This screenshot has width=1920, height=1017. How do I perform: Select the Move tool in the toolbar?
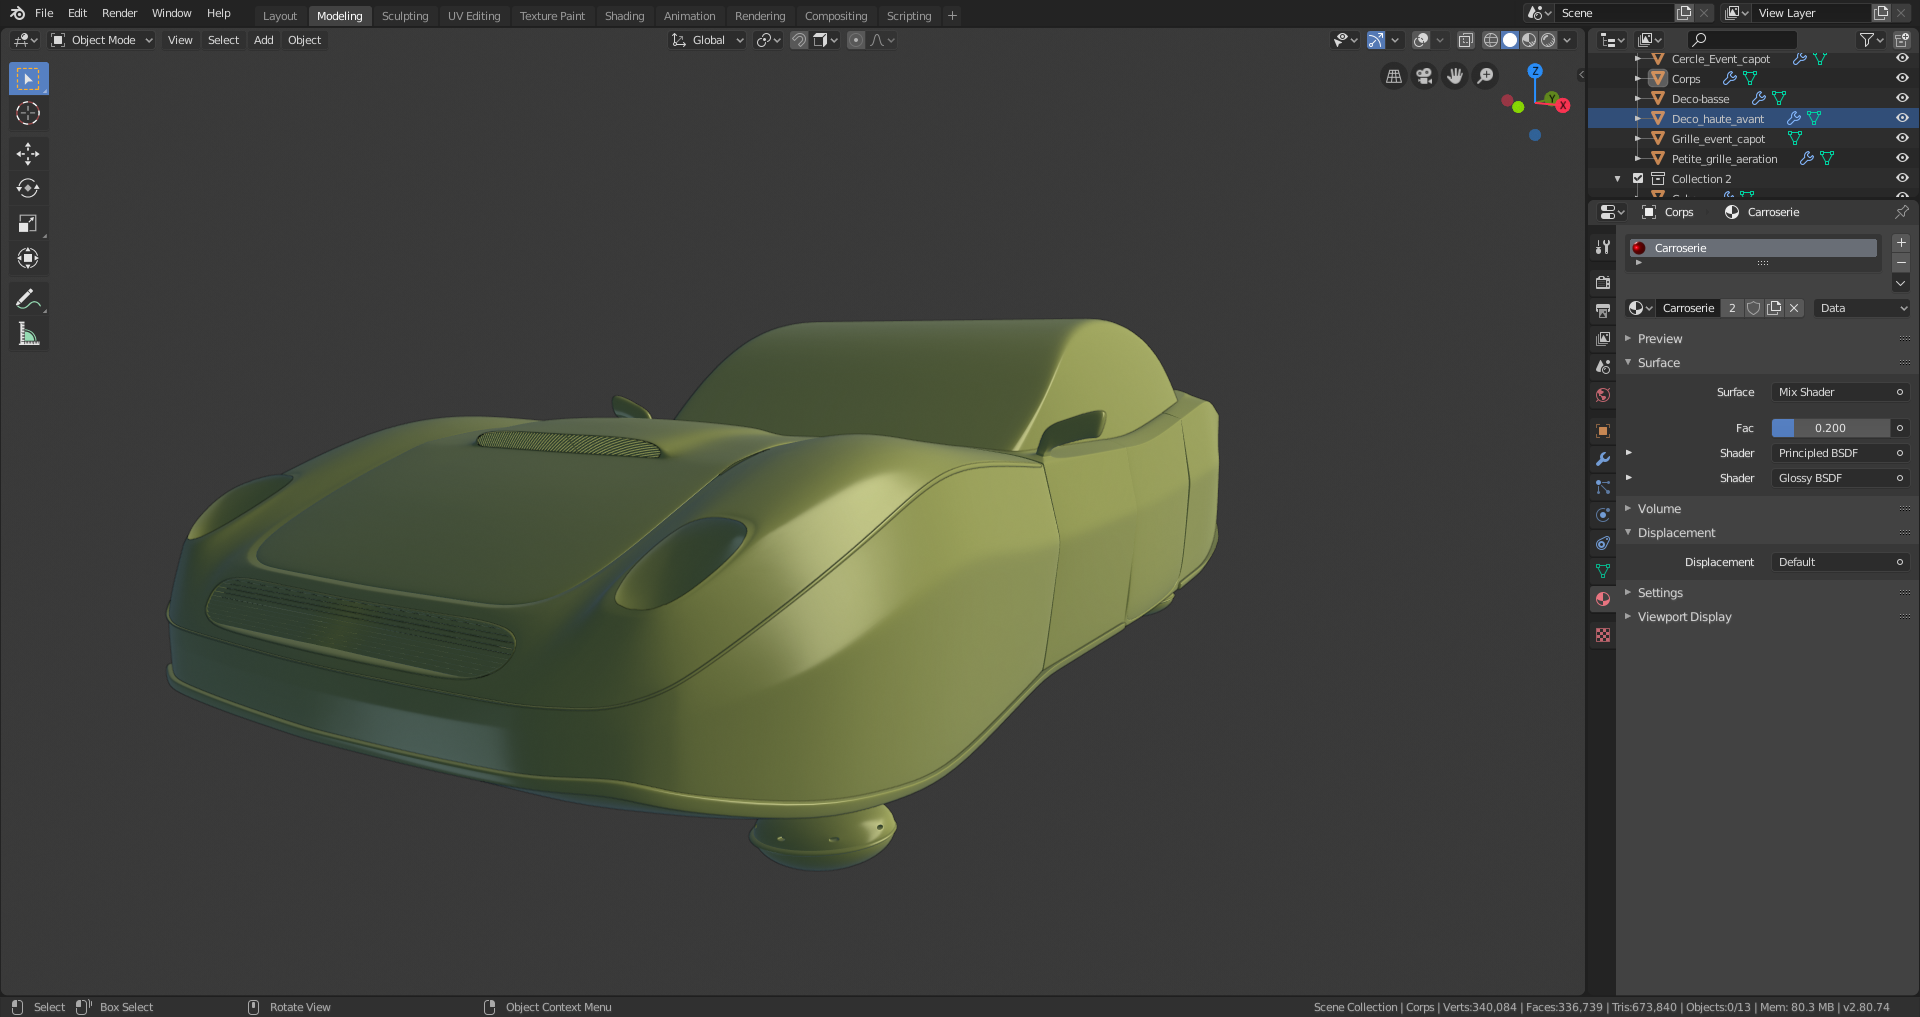pos(28,153)
